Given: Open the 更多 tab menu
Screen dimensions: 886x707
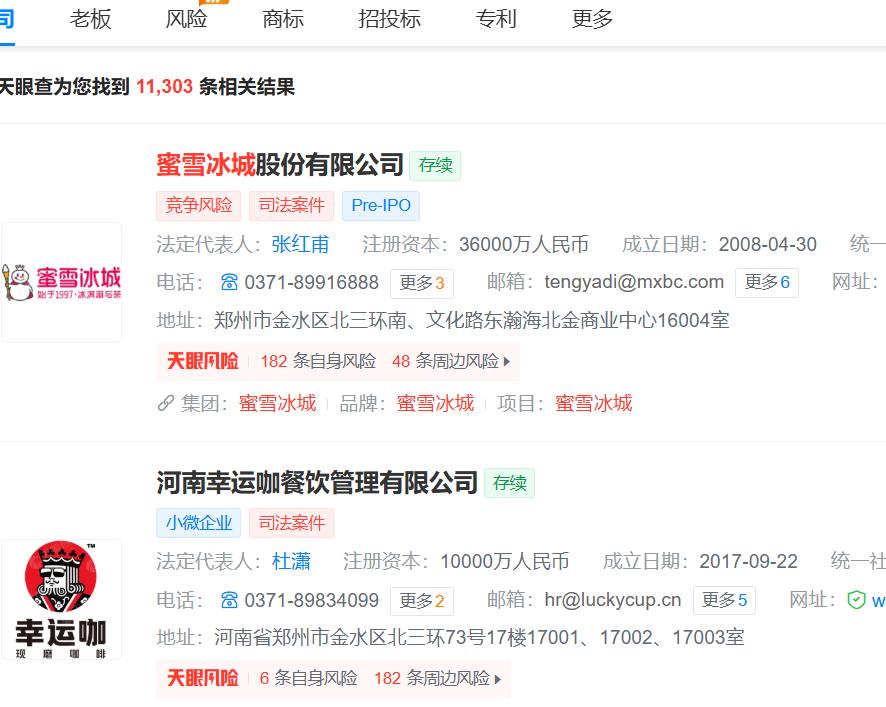Looking at the screenshot, I should 592,19.
